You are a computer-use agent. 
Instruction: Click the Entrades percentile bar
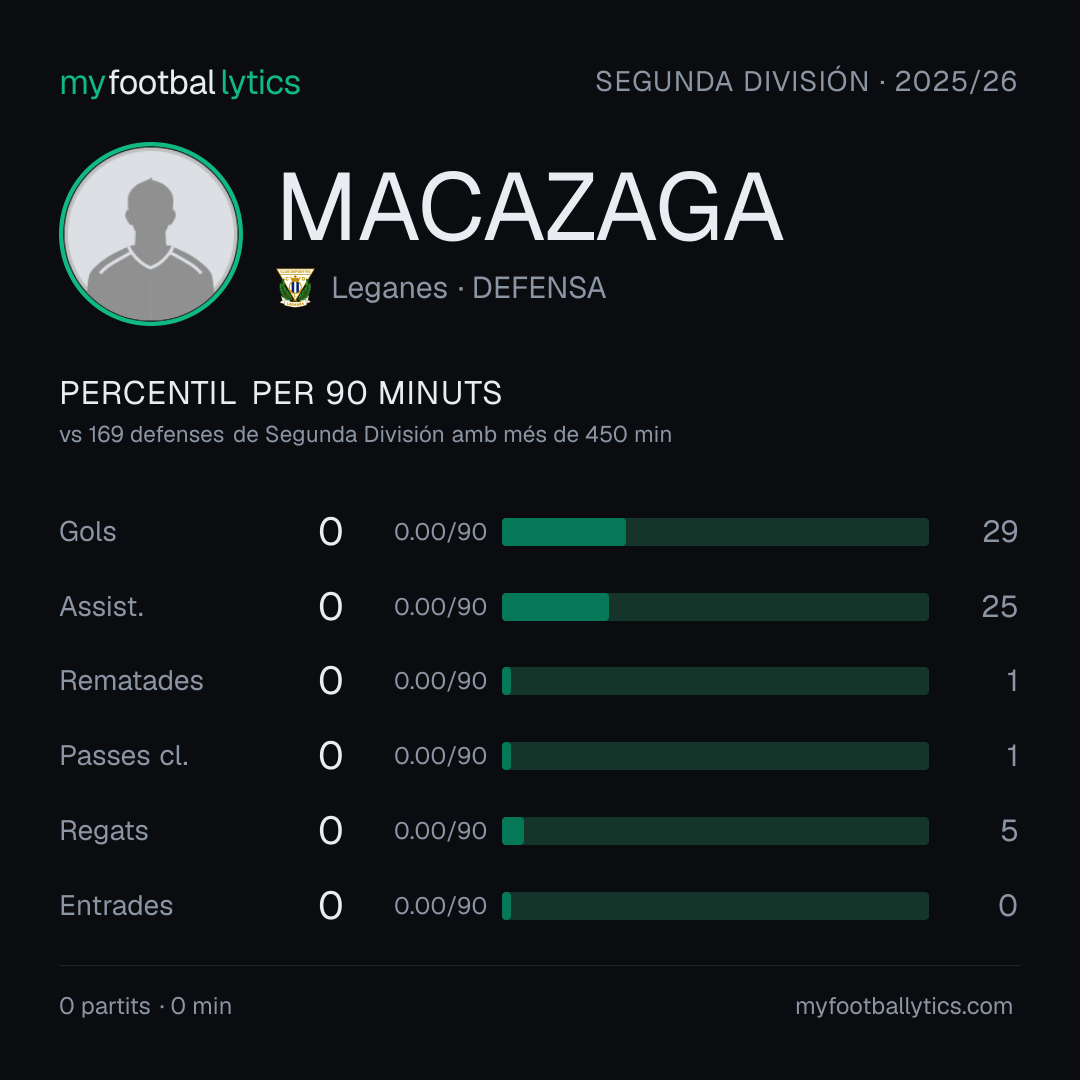pyautogui.click(x=715, y=906)
